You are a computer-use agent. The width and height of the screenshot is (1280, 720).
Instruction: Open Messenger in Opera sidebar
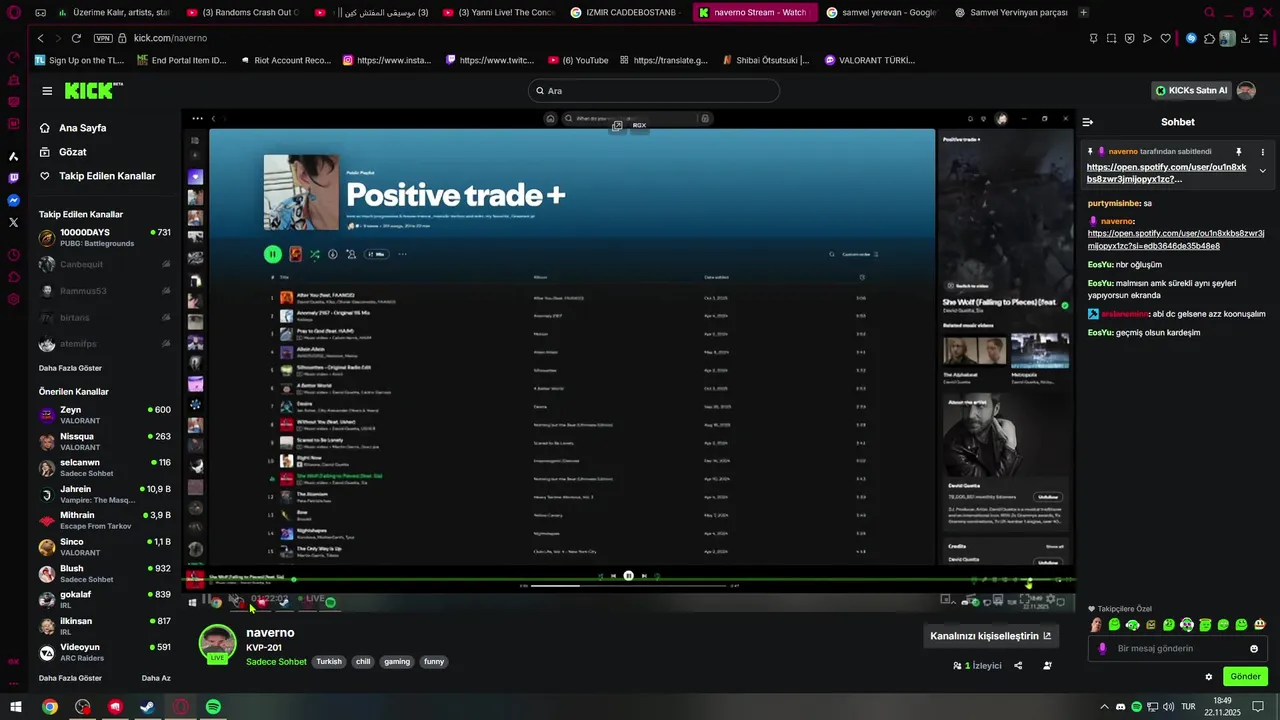[13, 200]
